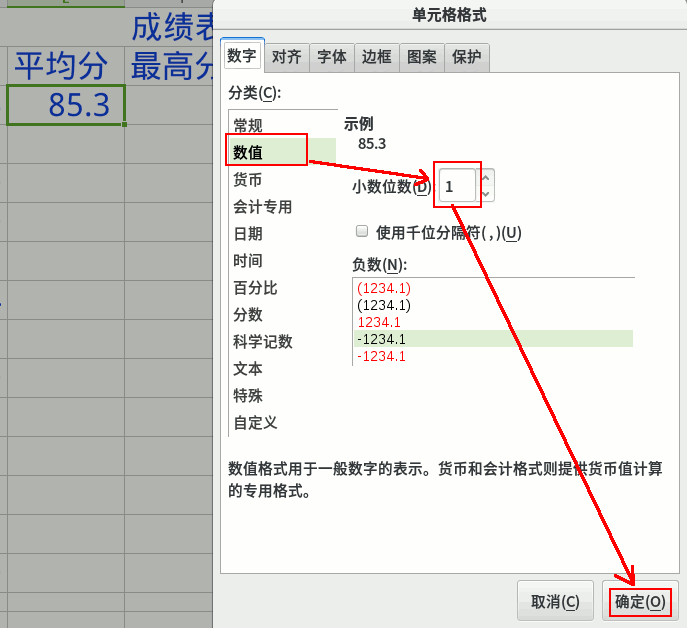Screen dimensions: 687x628
Task: Choose 常规 in the category list
Action: (x=248, y=125)
